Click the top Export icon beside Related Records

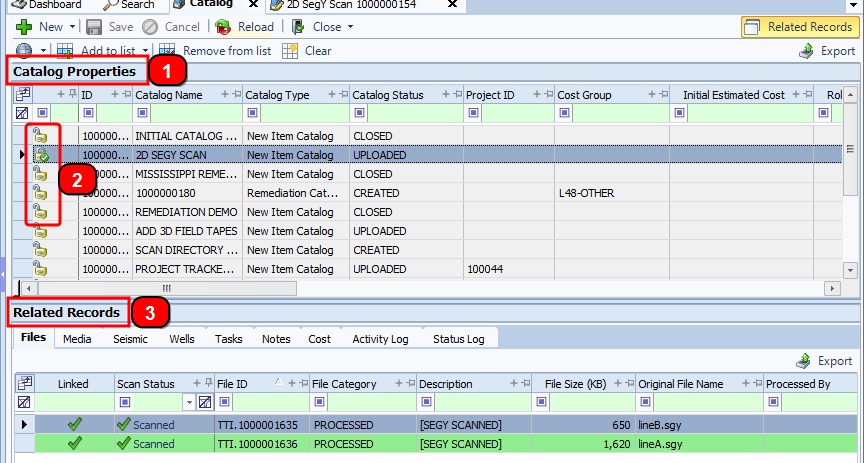[806, 51]
